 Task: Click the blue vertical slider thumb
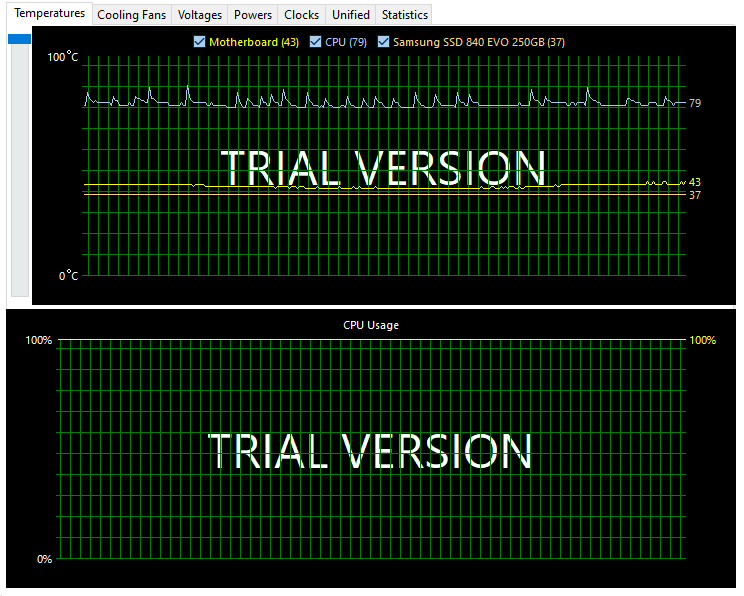click(19, 39)
